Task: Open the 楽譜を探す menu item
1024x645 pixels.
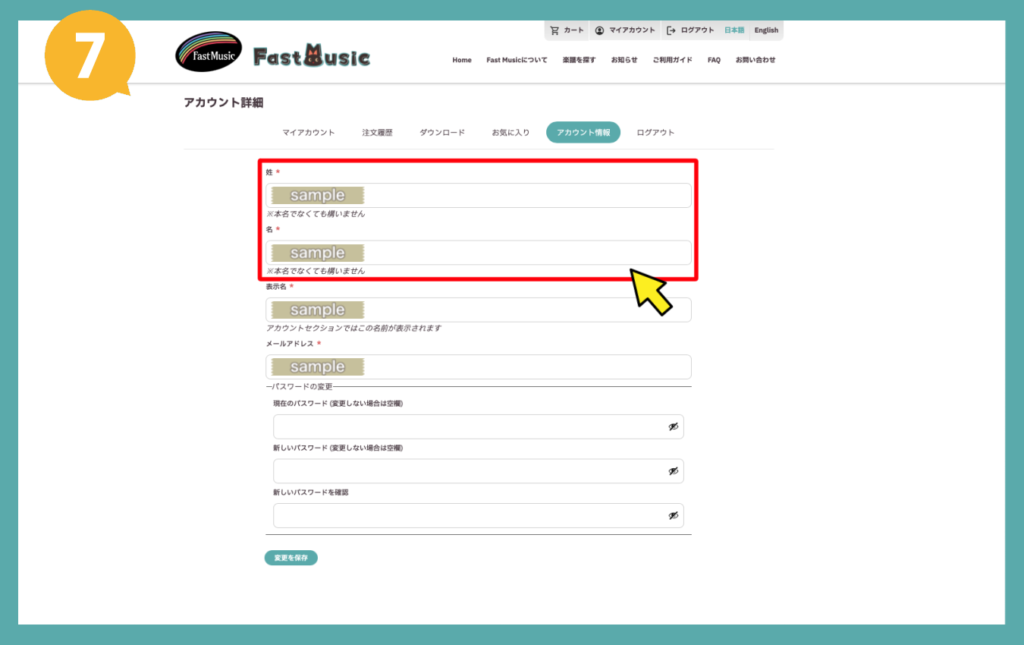Action: pos(579,60)
